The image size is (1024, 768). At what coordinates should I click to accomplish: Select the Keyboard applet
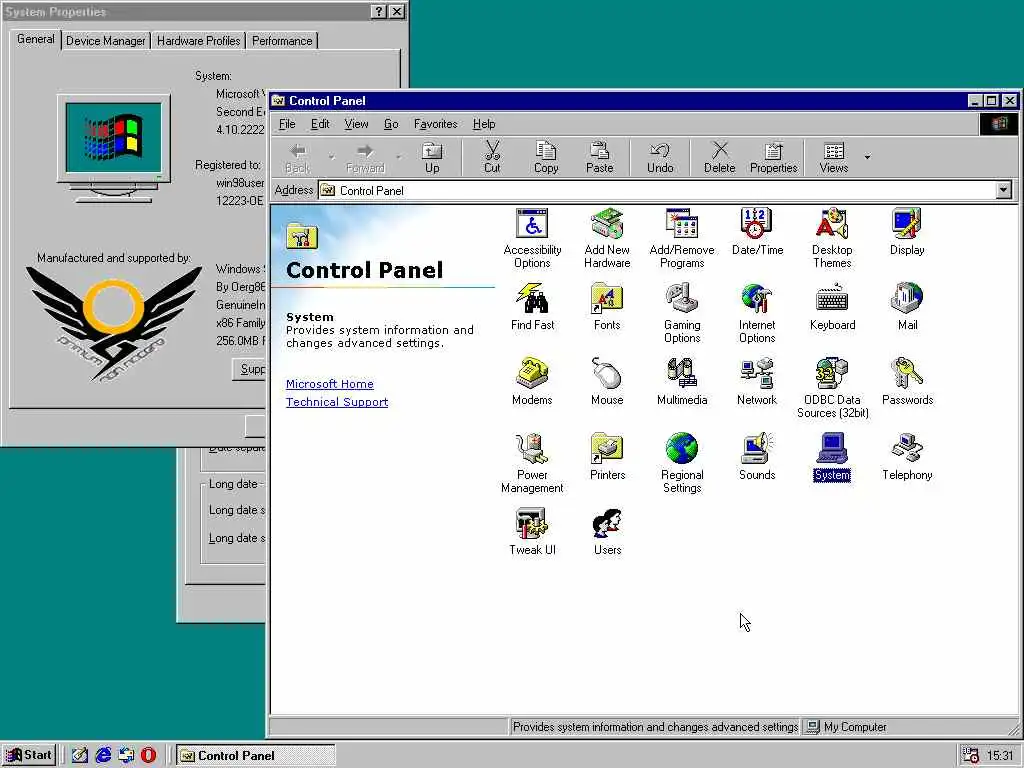click(x=832, y=307)
